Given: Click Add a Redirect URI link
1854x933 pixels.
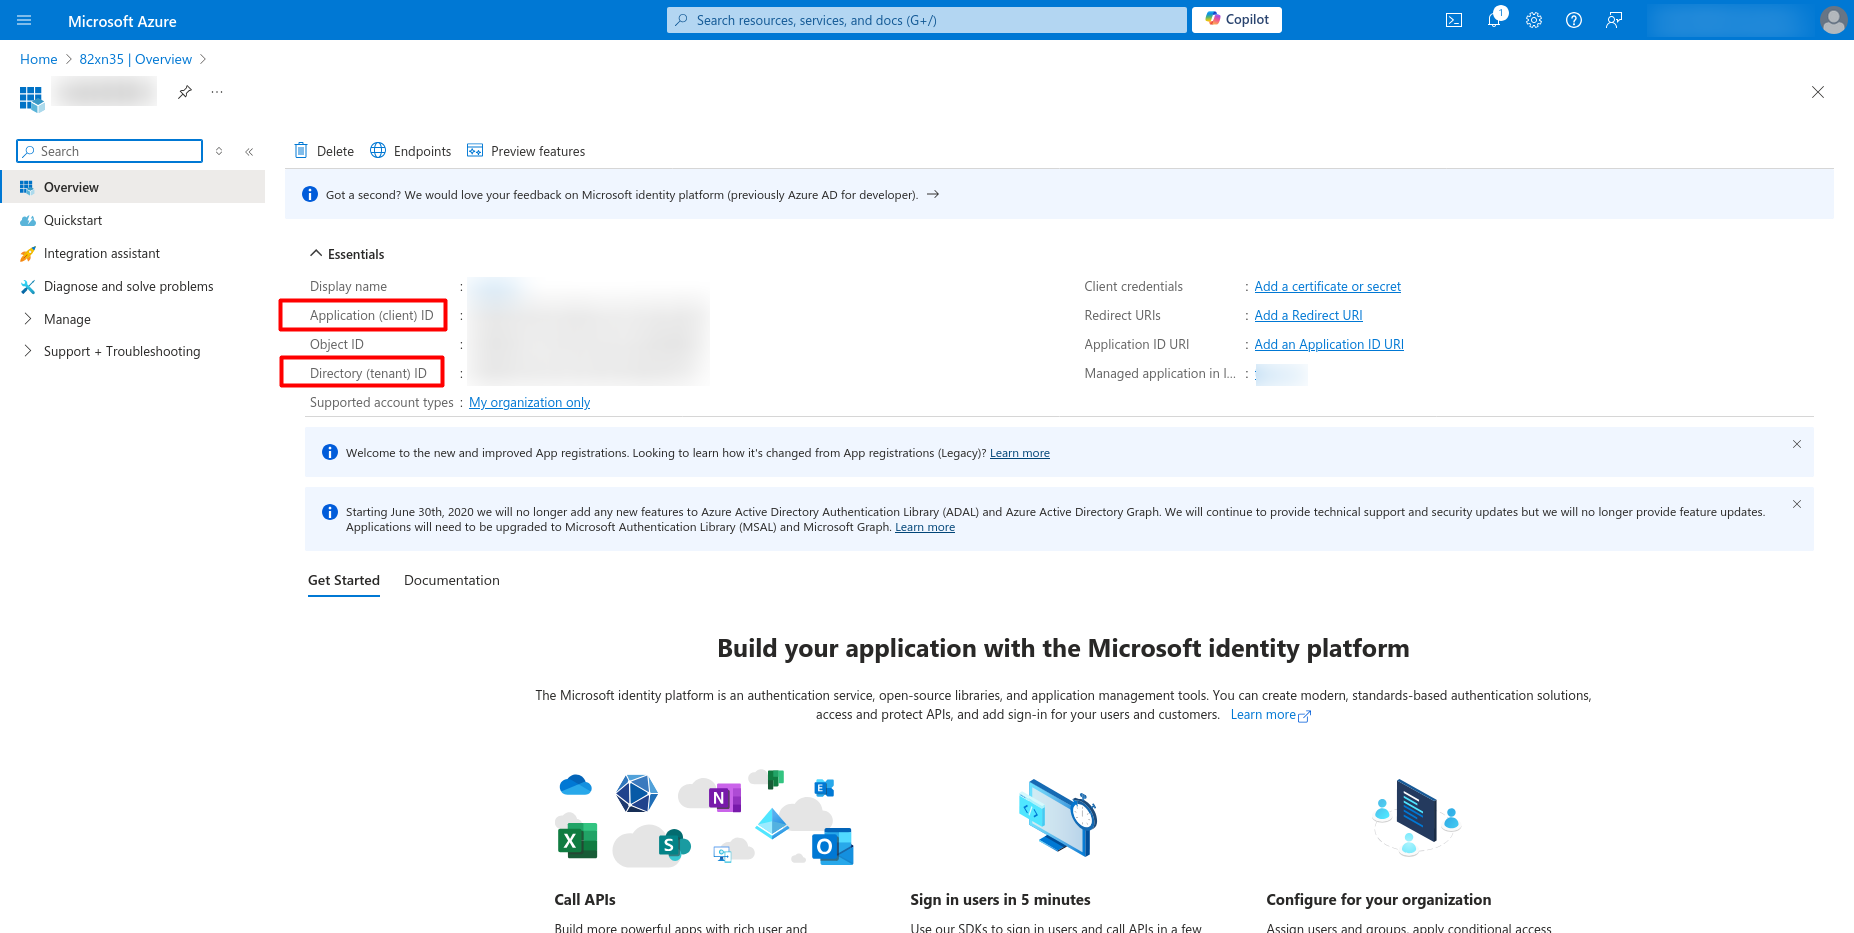Looking at the screenshot, I should tap(1308, 316).
